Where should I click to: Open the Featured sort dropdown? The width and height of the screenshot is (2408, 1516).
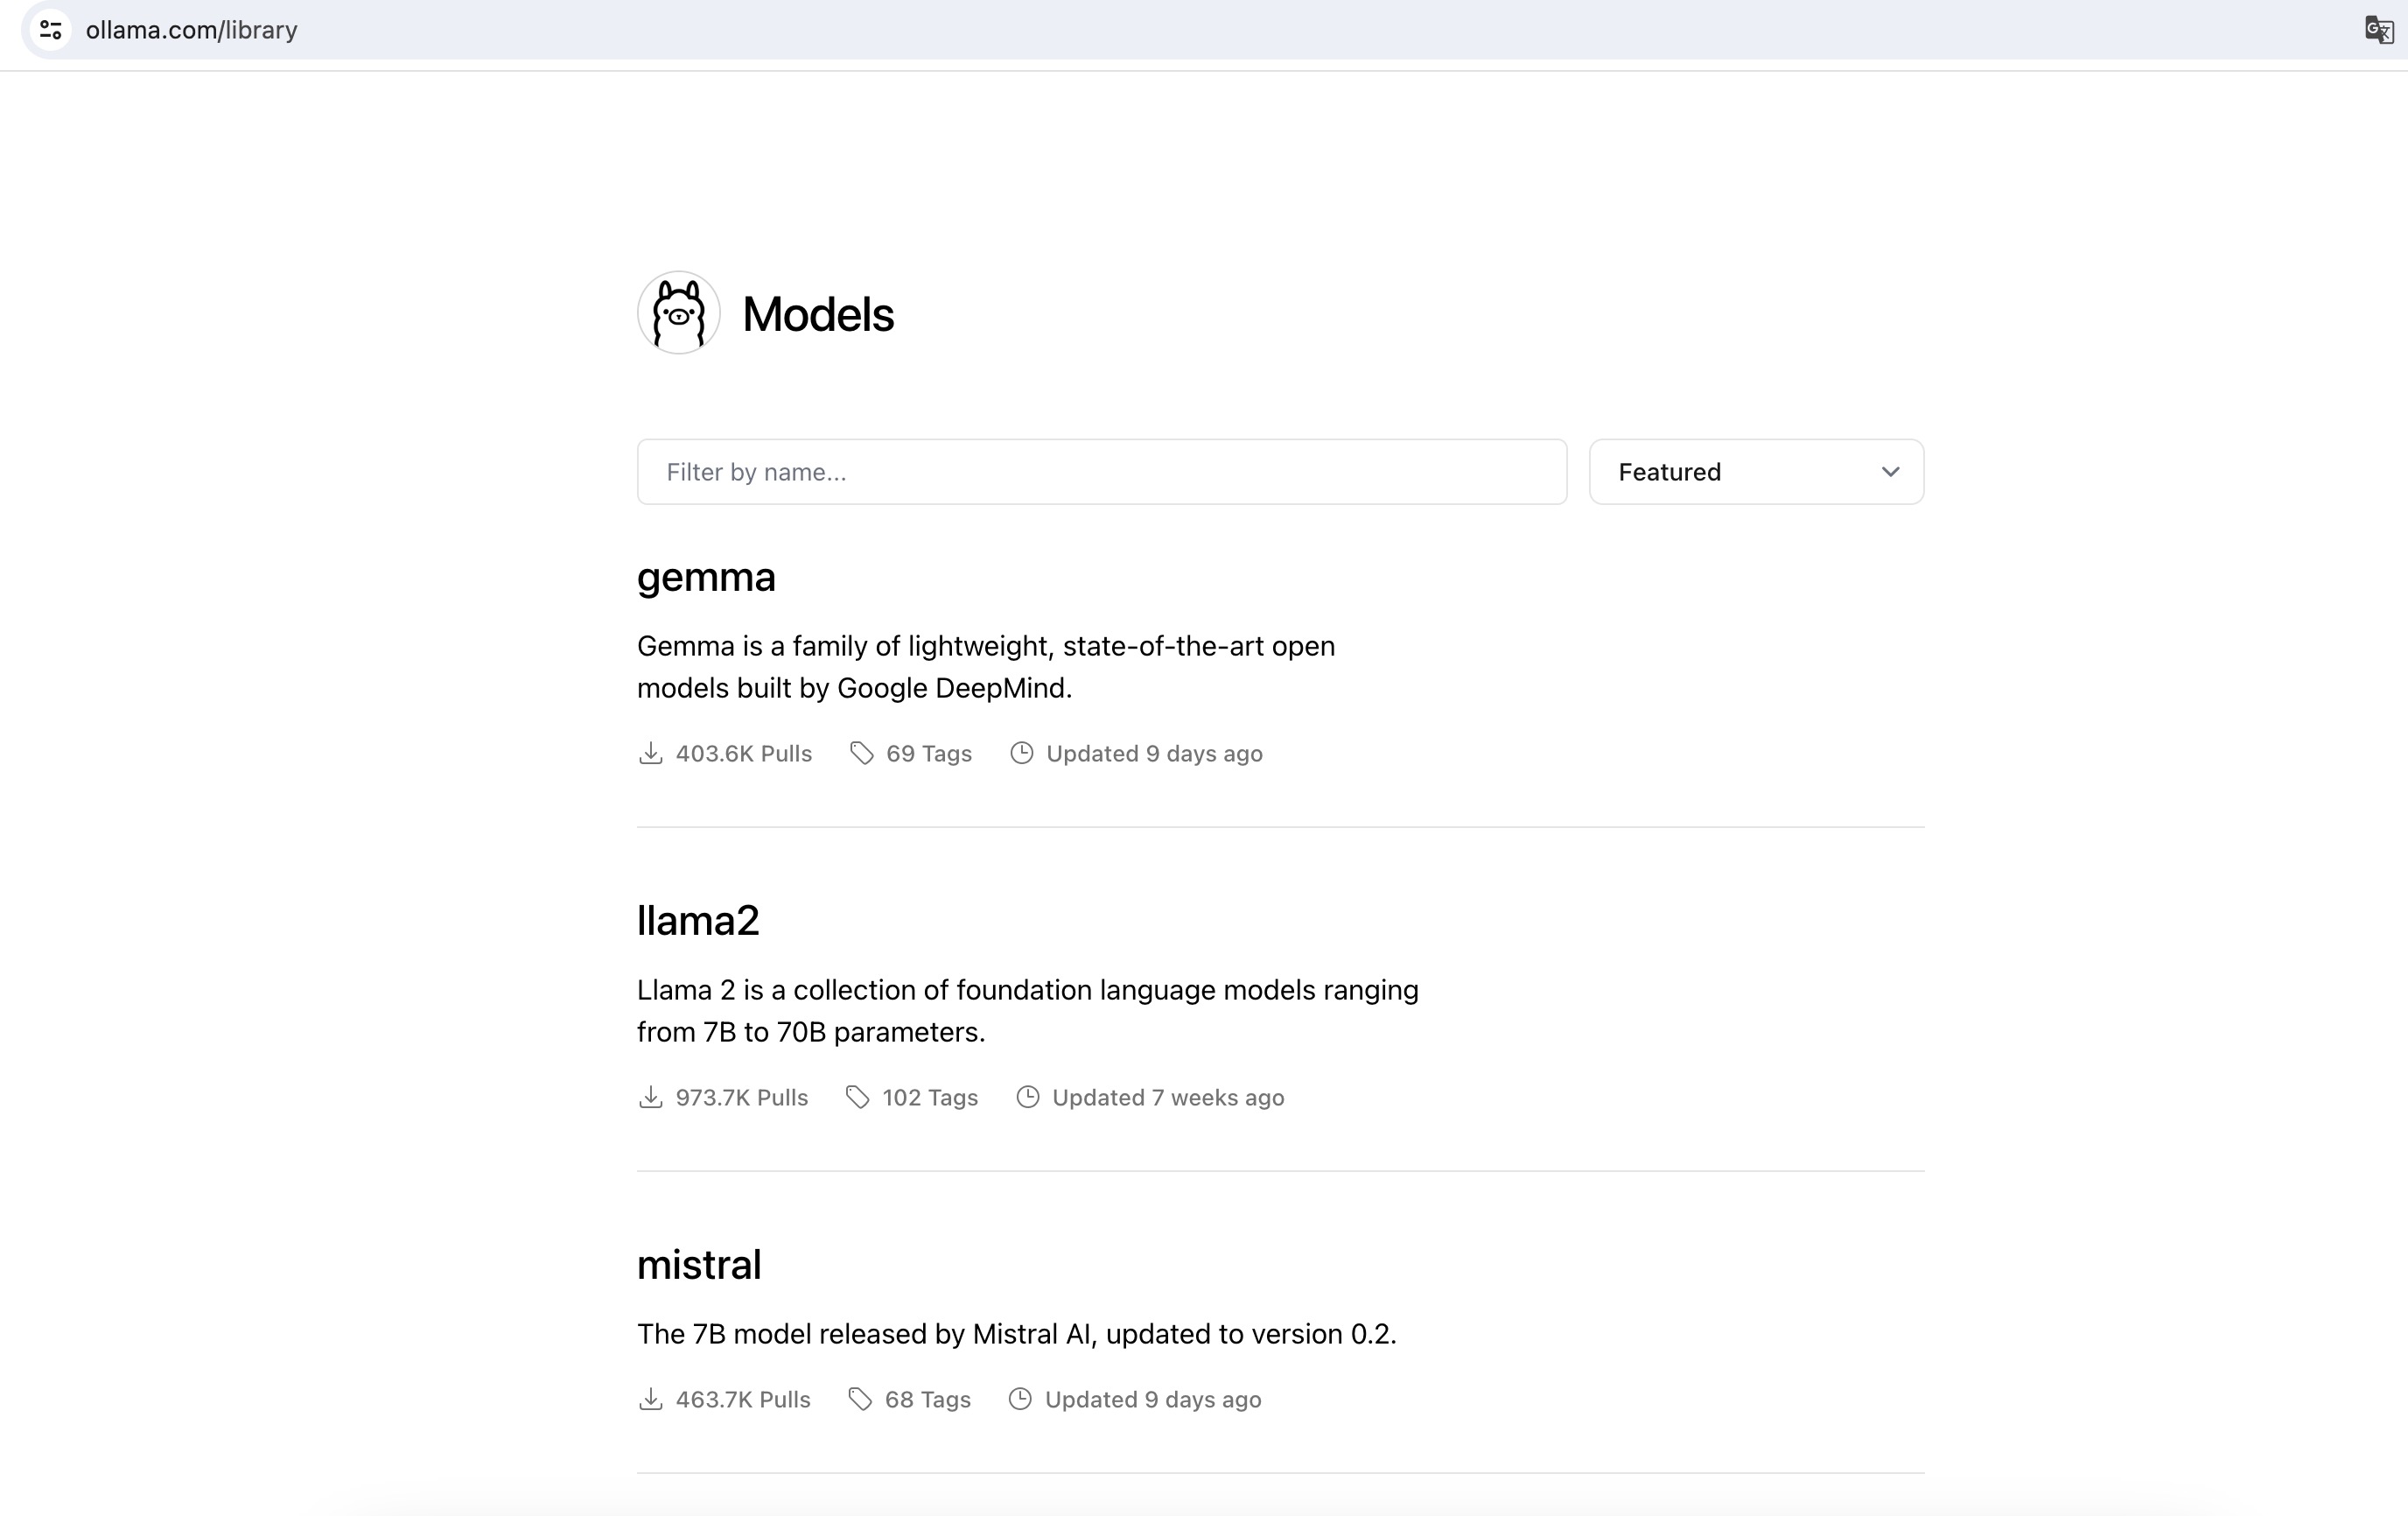pos(1755,472)
